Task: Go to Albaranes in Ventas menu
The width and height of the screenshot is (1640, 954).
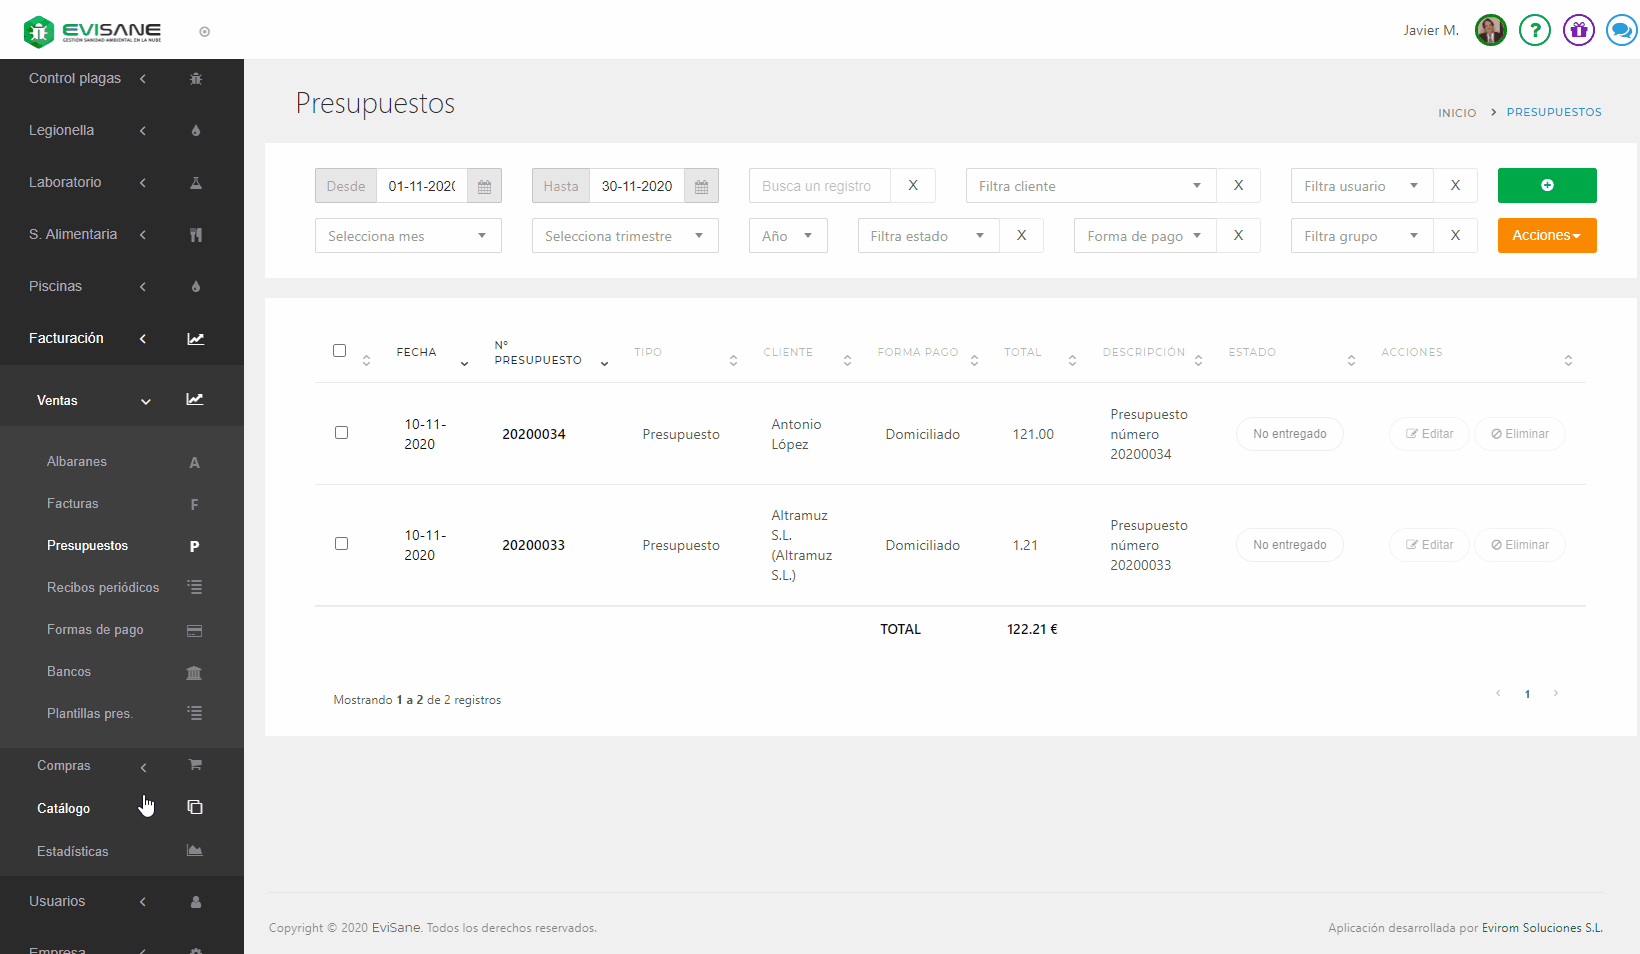Action: (x=77, y=462)
